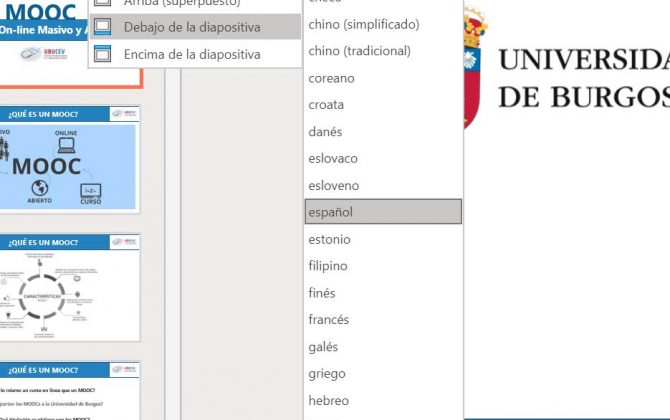Select highlighted 'español' language option
This screenshot has width=670, height=420.
pos(383,211)
